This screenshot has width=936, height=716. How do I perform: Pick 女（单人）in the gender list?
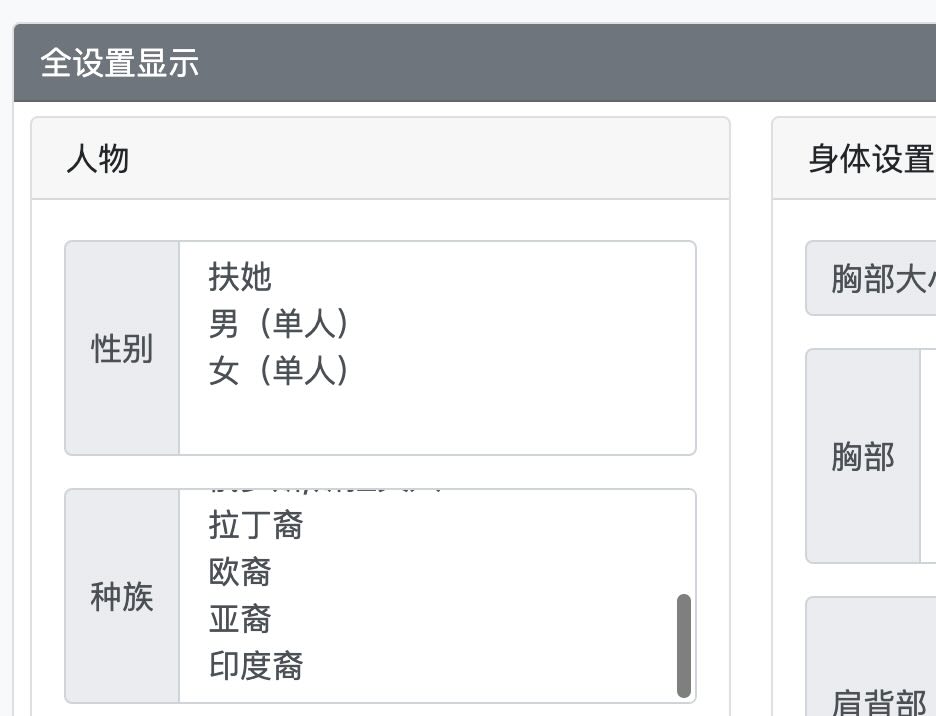(x=280, y=372)
